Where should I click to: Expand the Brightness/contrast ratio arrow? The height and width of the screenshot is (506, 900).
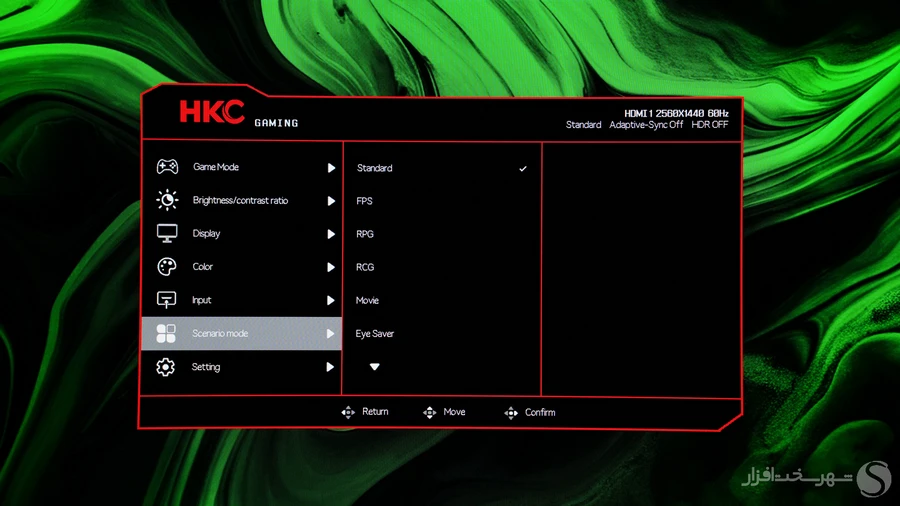coord(331,201)
